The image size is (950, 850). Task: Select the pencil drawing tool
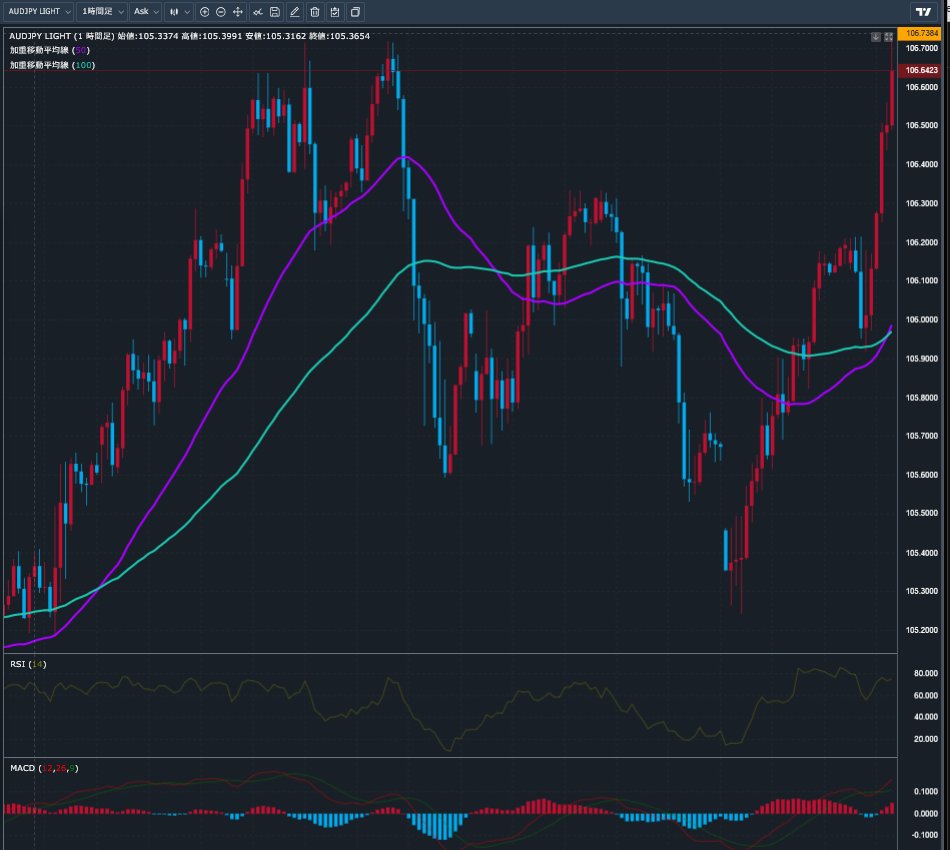coord(295,12)
